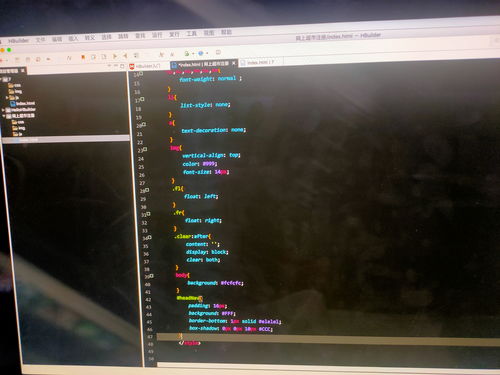
Task: Select the img folder under 网上超市注册
Action: point(19,128)
